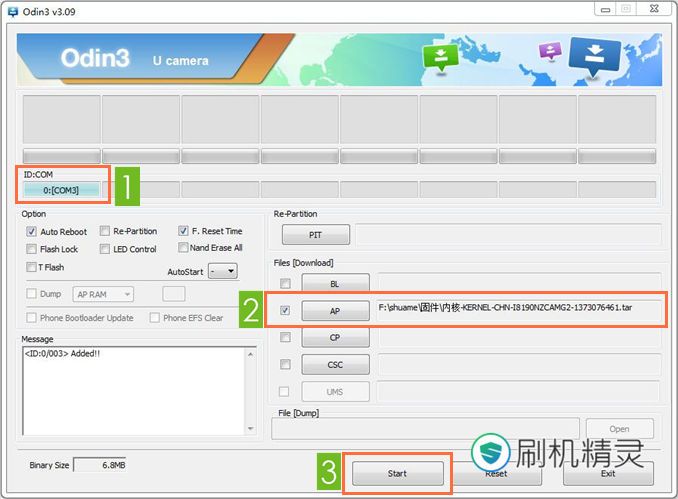The width and height of the screenshot is (678, 499).
Task: Click the Start button
Action: click(397, 473)
